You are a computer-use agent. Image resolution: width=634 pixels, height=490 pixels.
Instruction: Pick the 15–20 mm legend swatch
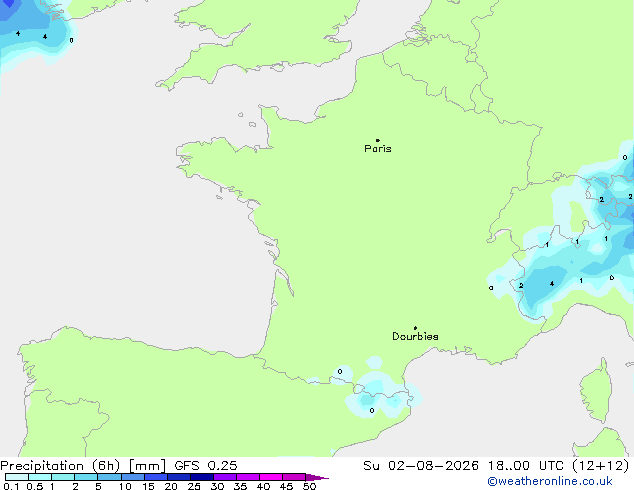(x=156, y=477)
